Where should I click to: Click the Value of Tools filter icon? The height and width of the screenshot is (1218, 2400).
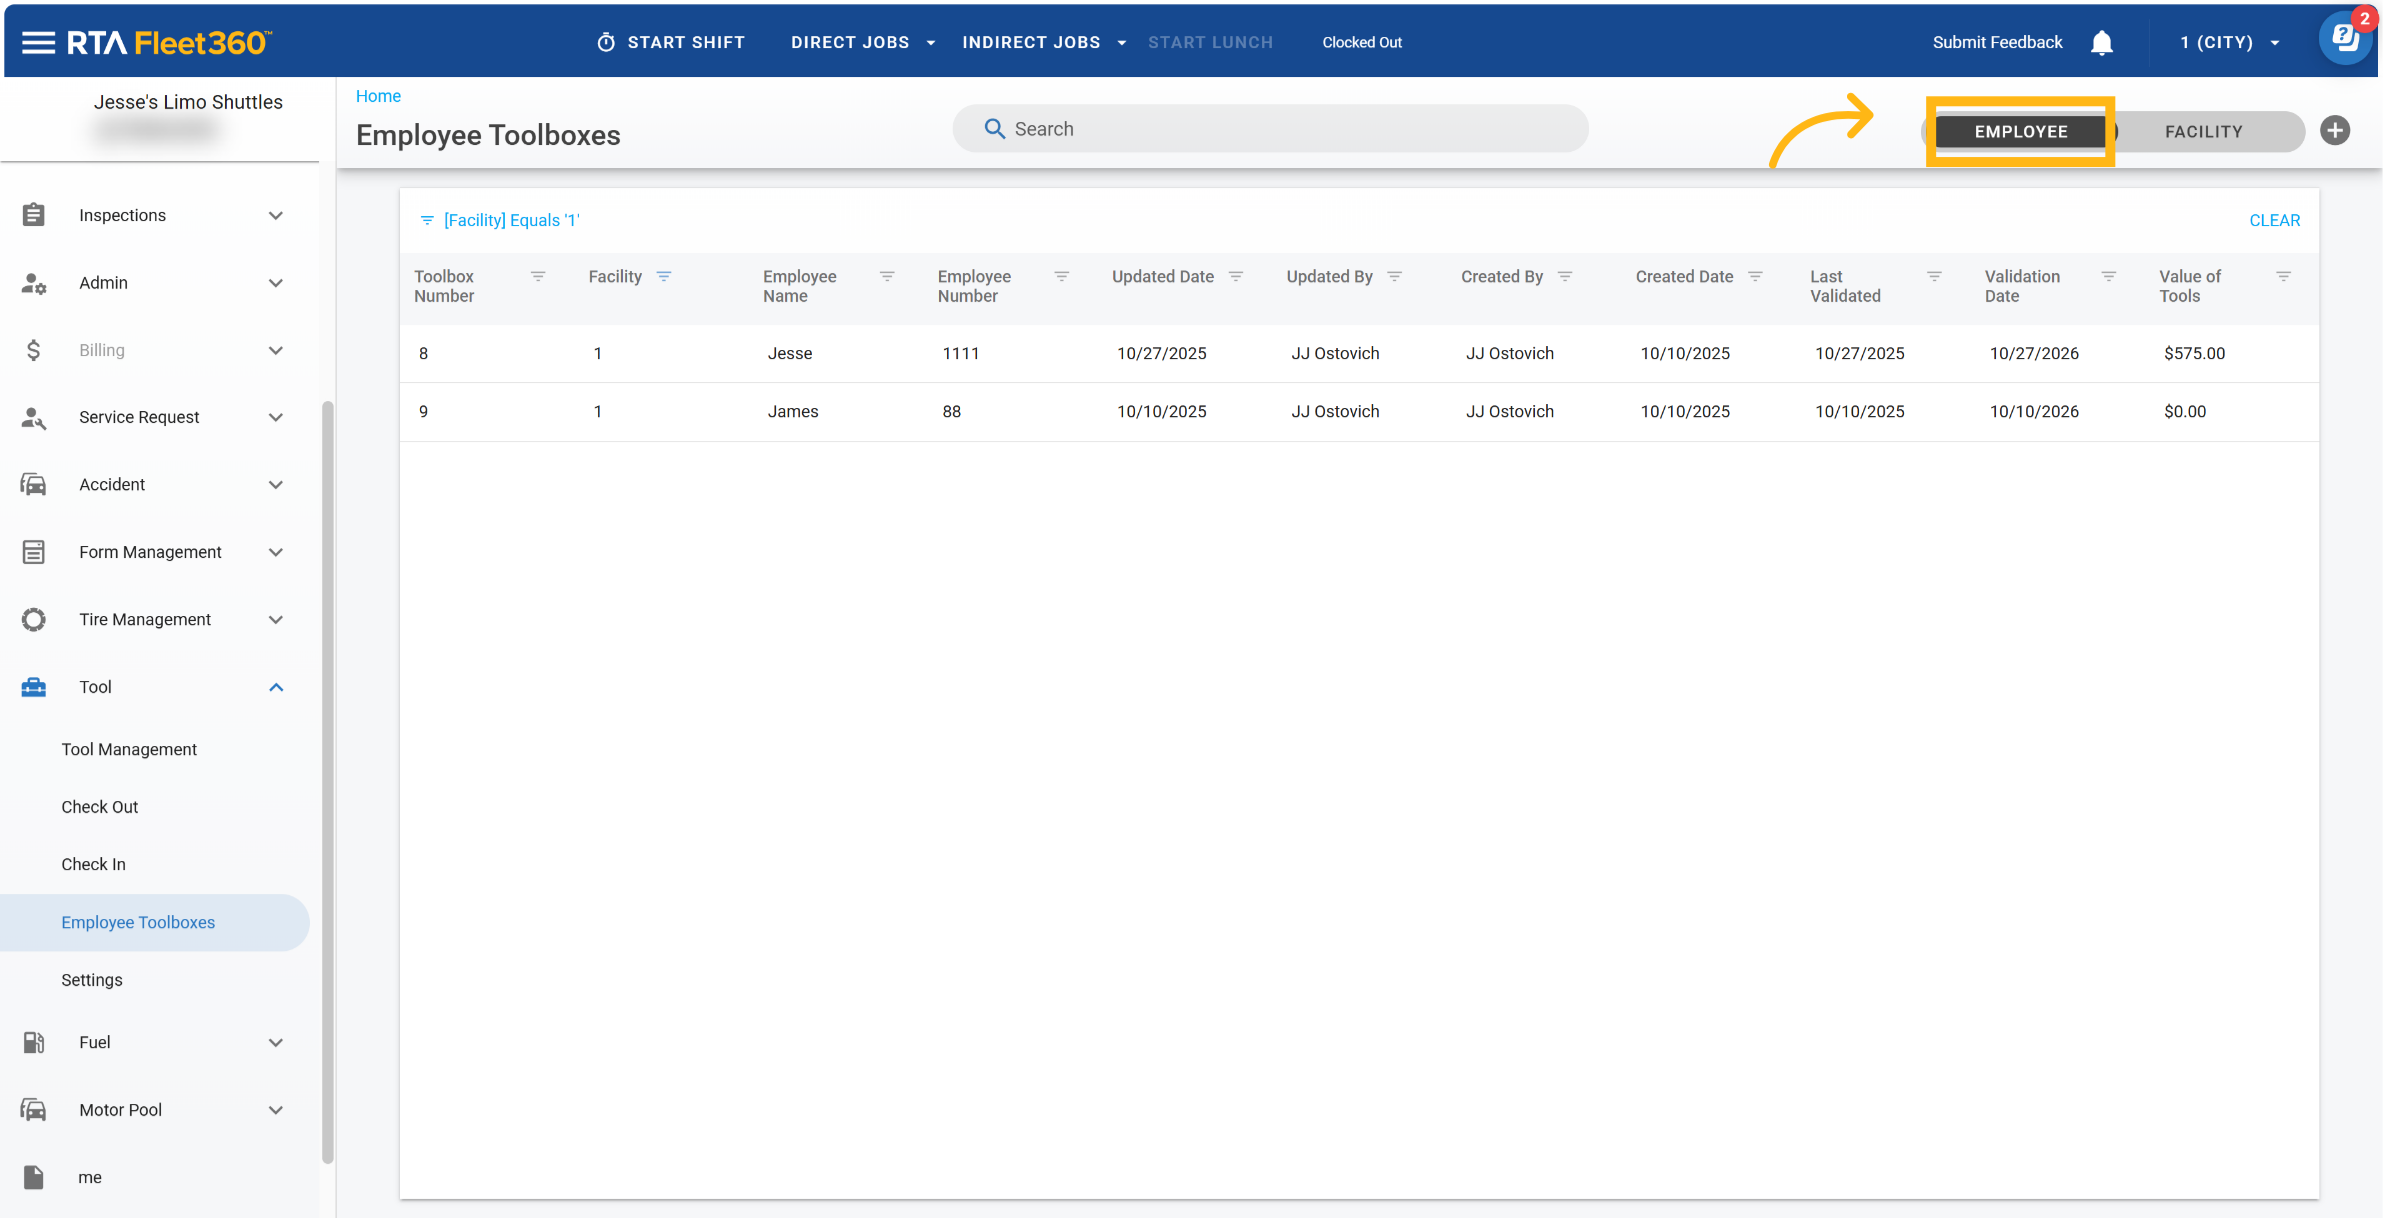pos(2283,277)
